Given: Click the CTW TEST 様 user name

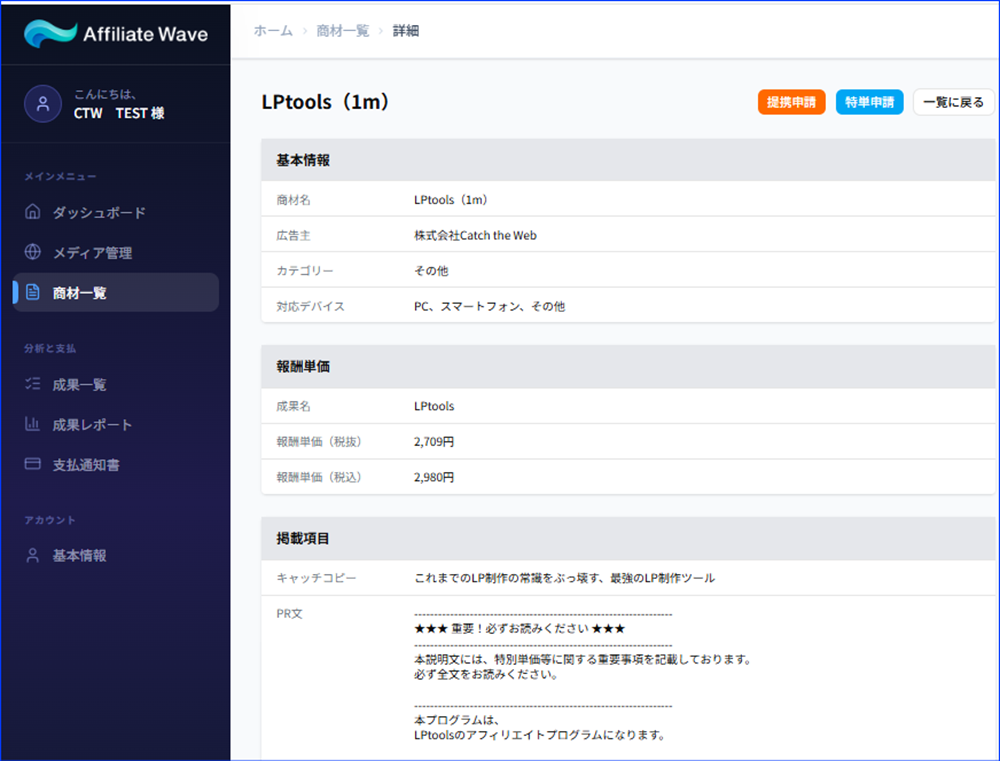Looking at the screenshot, I should pos(119,114).
